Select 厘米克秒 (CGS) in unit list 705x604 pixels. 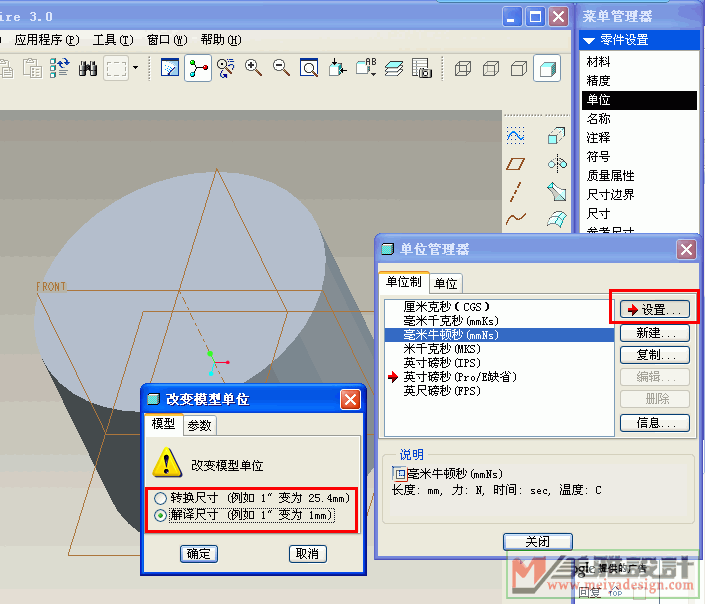pos(447,307)
